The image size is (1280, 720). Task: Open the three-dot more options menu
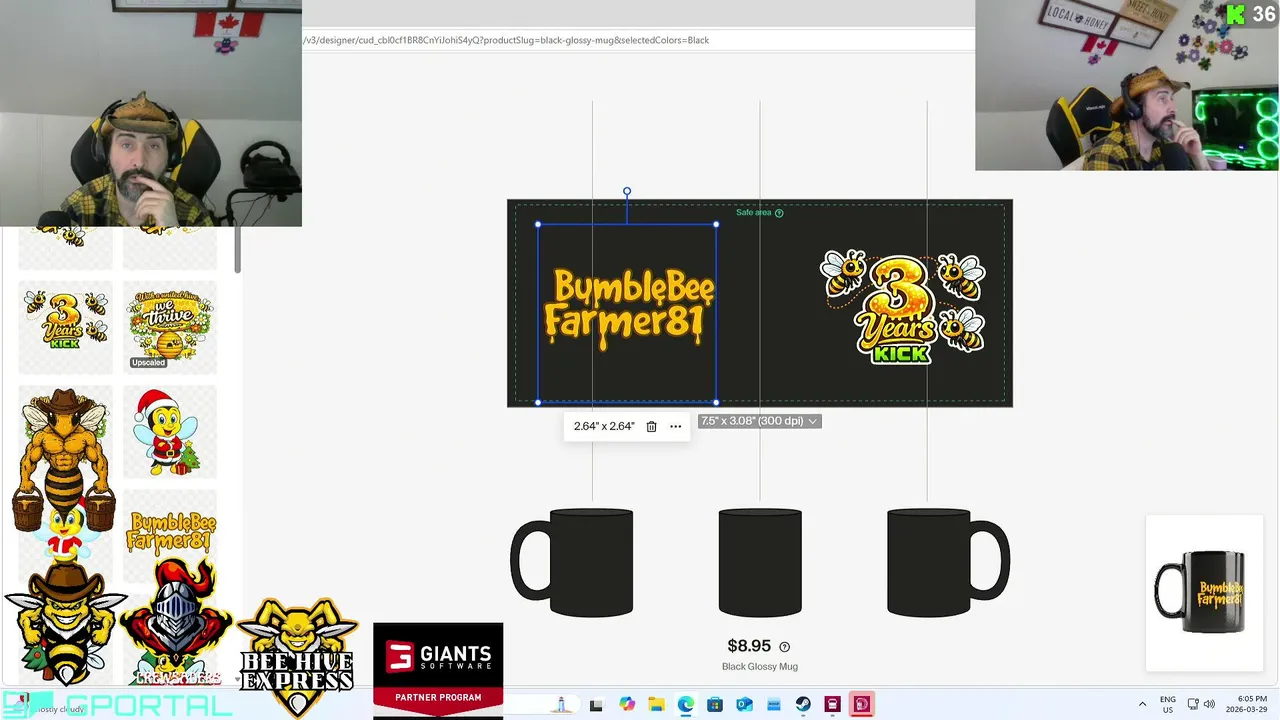pyautogui.click(x=676, y=426)
